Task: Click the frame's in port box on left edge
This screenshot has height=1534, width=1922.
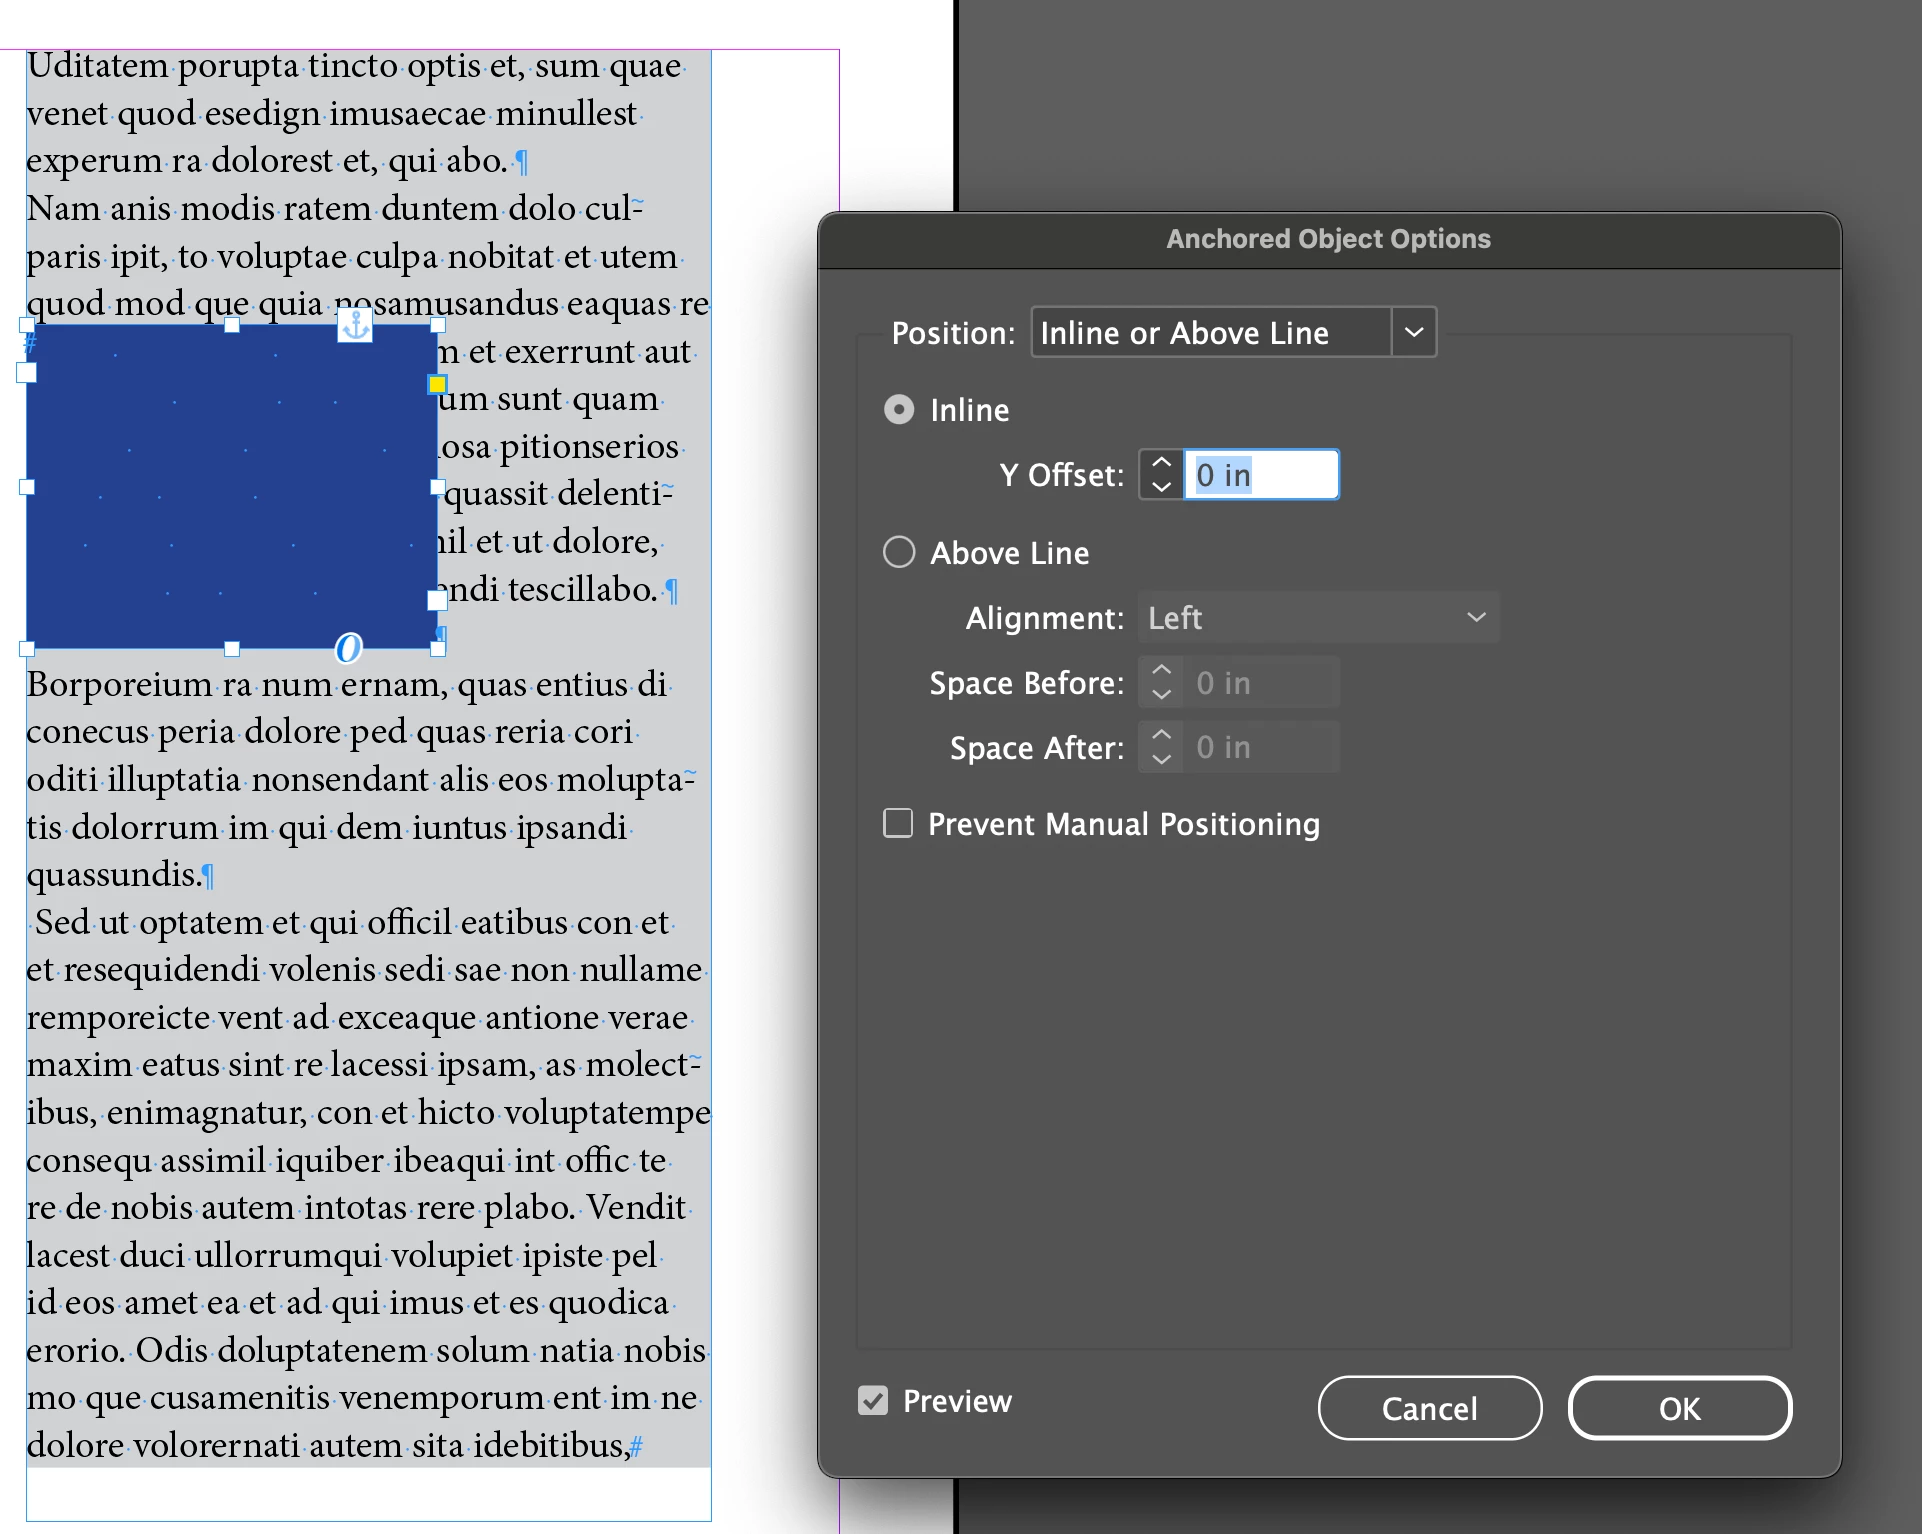Action: [27, 372]
